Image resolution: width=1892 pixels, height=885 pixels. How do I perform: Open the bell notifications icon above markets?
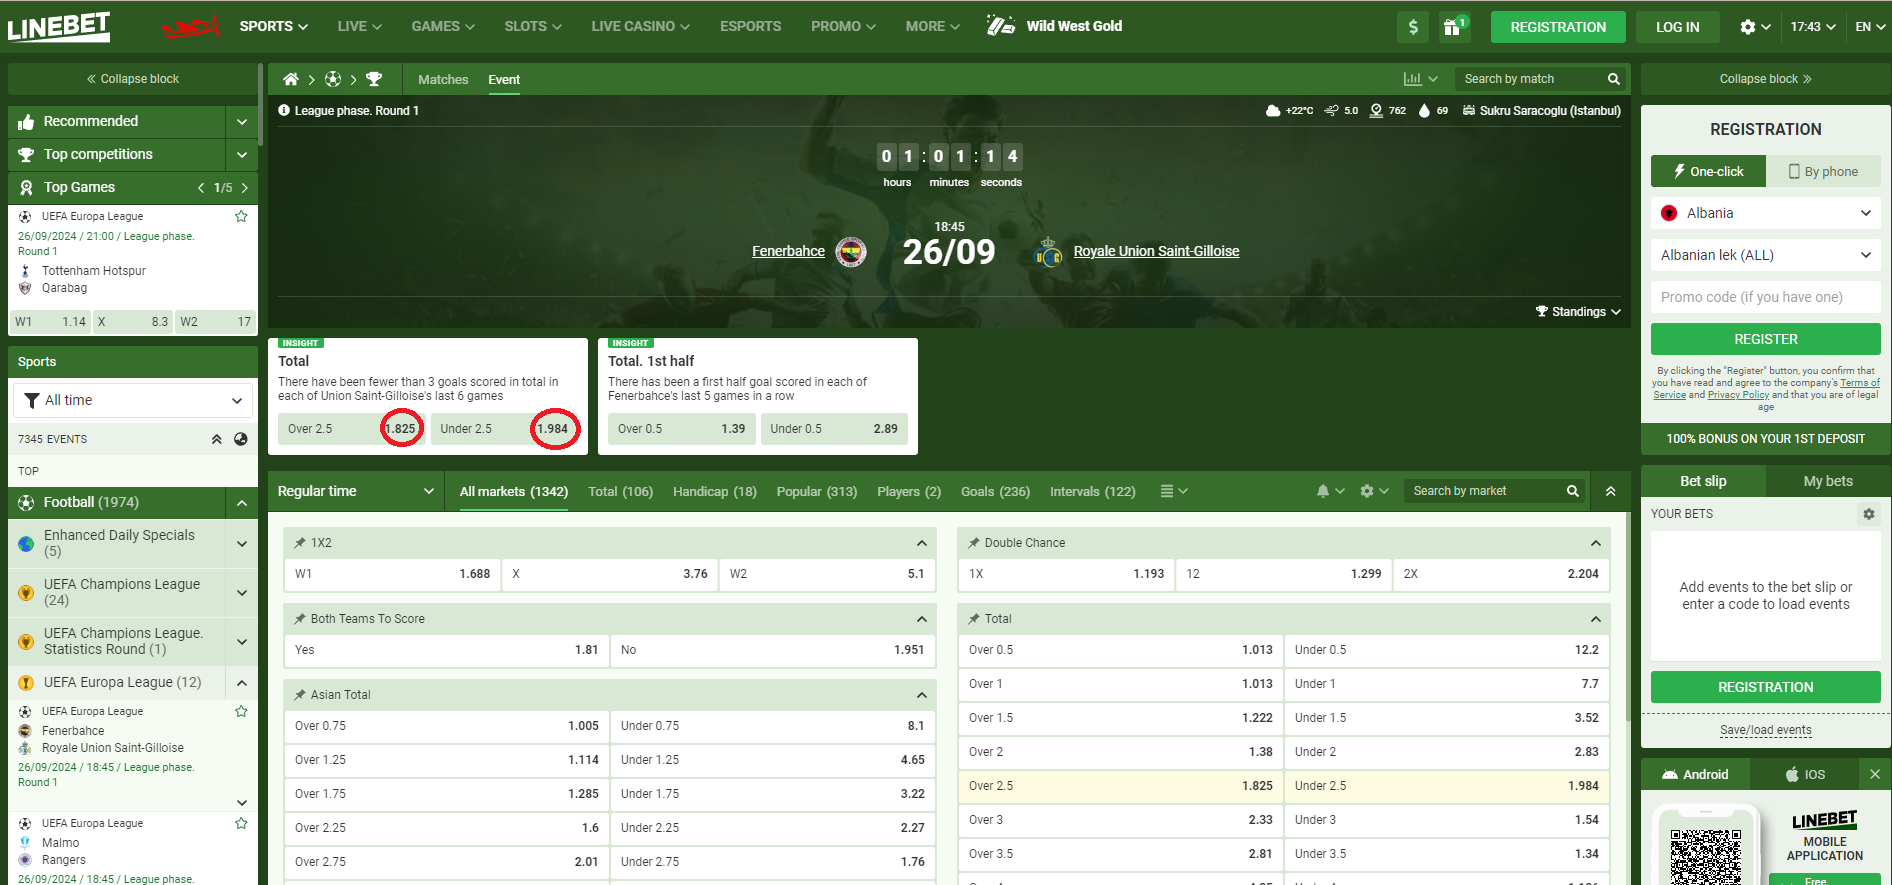pyautogui.click(x=1323, y=491)
